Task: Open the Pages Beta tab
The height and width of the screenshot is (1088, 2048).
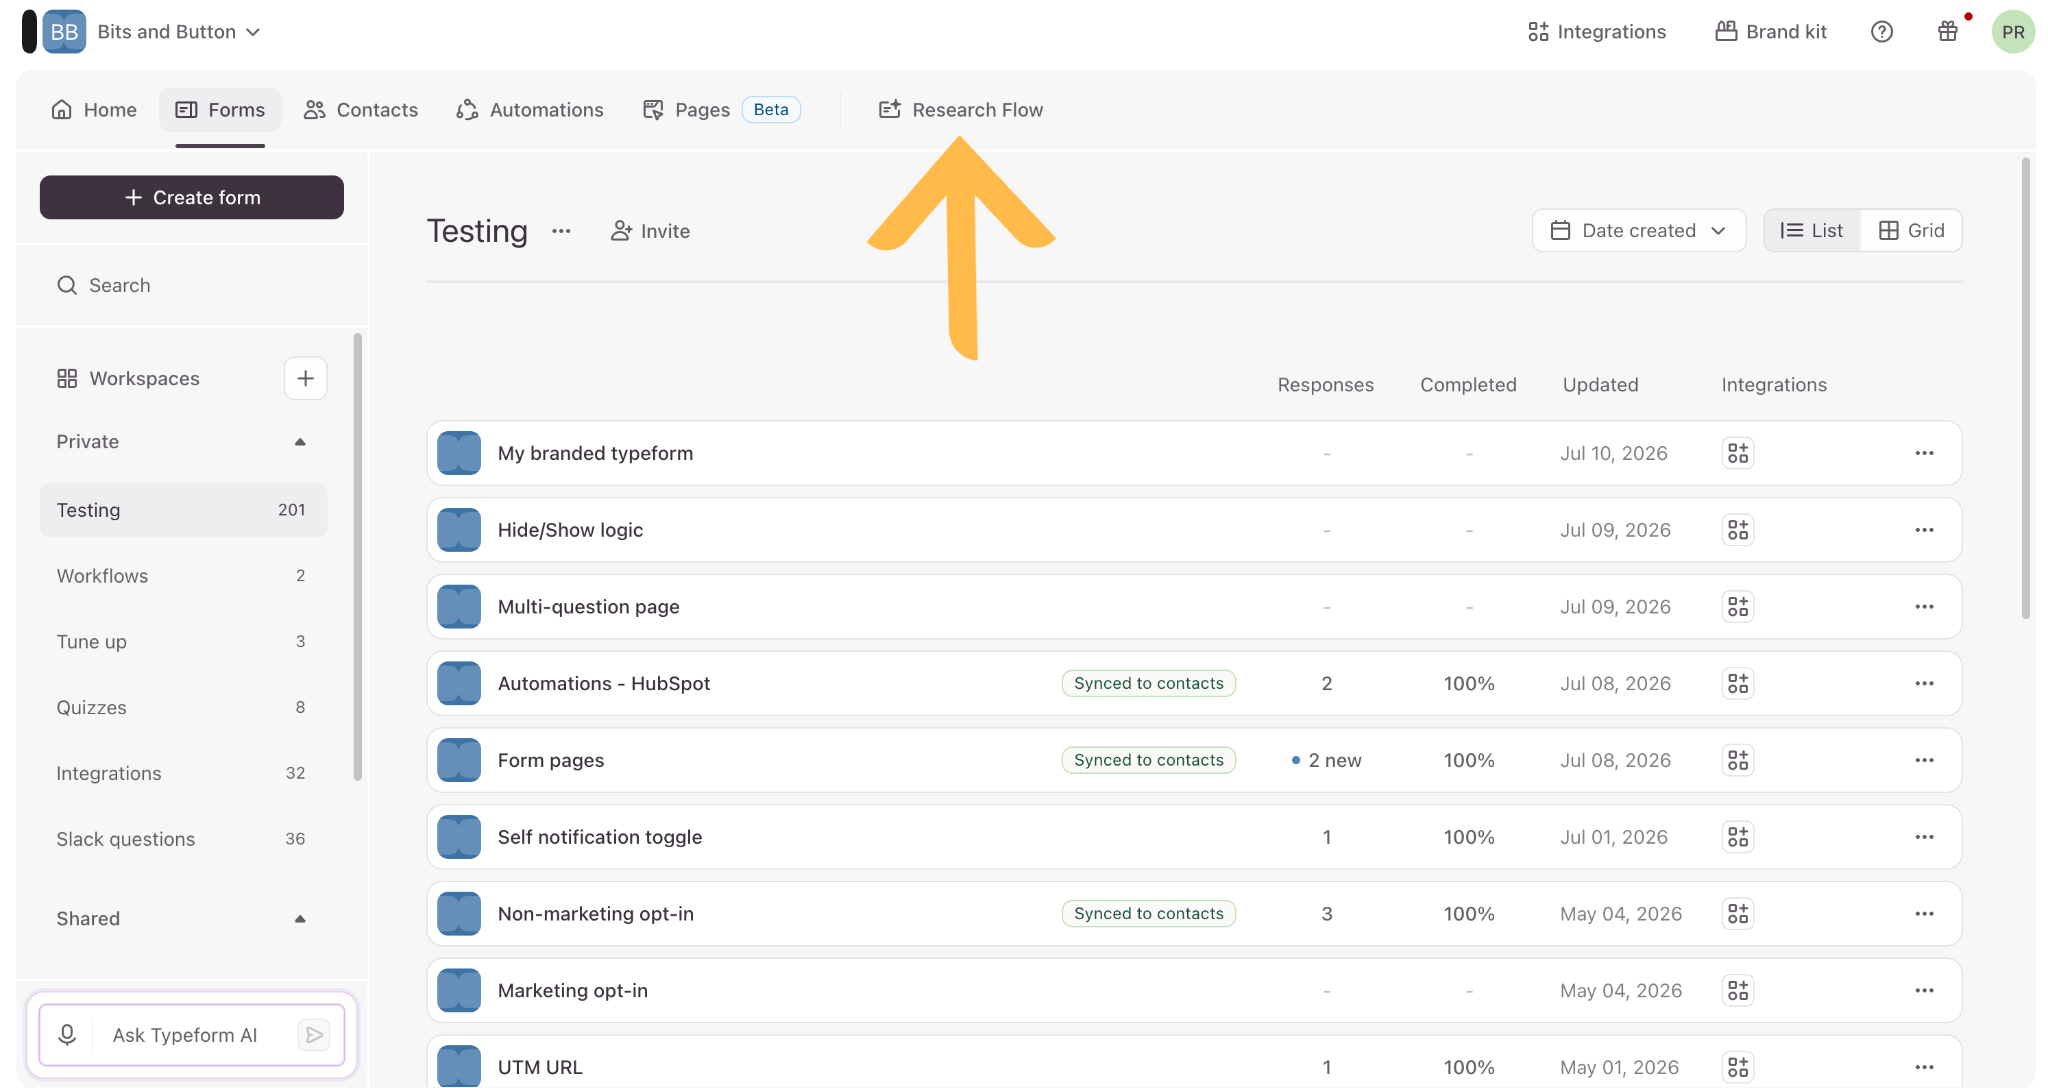Action: pyautogui.click(x=721, y=110)
